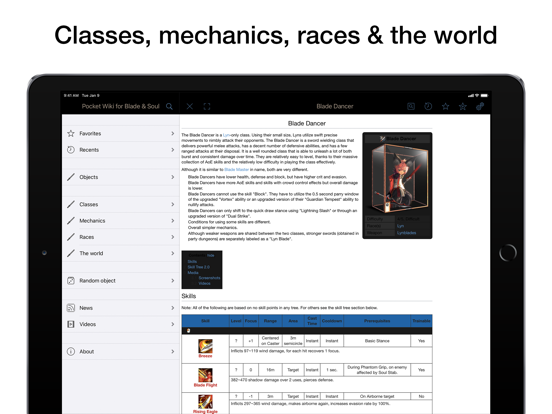Tap the search magnifier in the sidebar header
Viewport: 552px width, 414px height.
coord(169,106)
